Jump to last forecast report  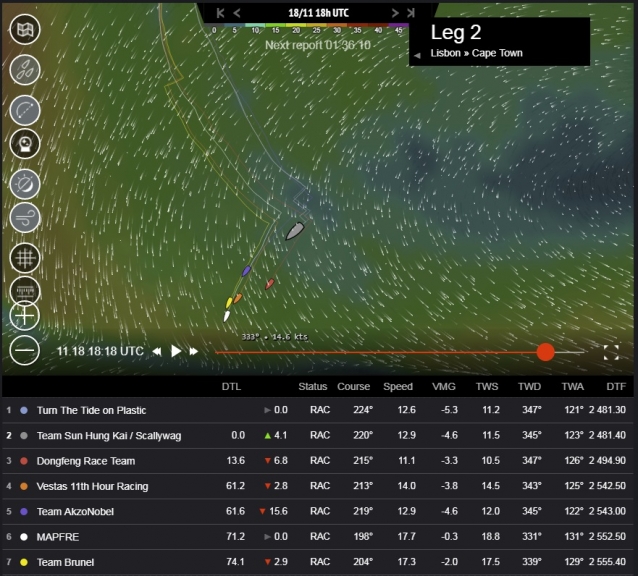411,13
